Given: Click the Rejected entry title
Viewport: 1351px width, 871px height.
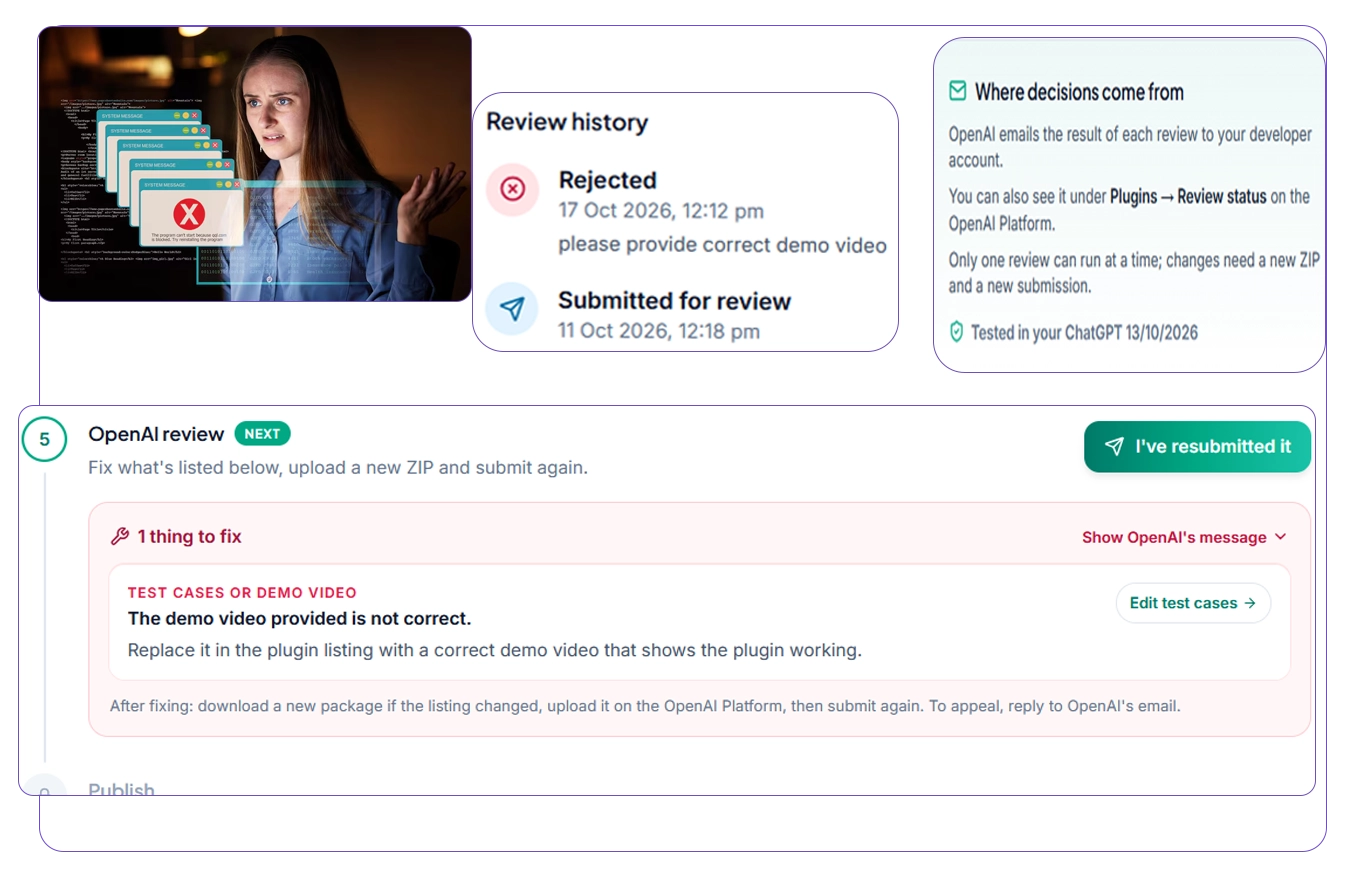Looking at the screenshot, I should click(x=607, y=180).
